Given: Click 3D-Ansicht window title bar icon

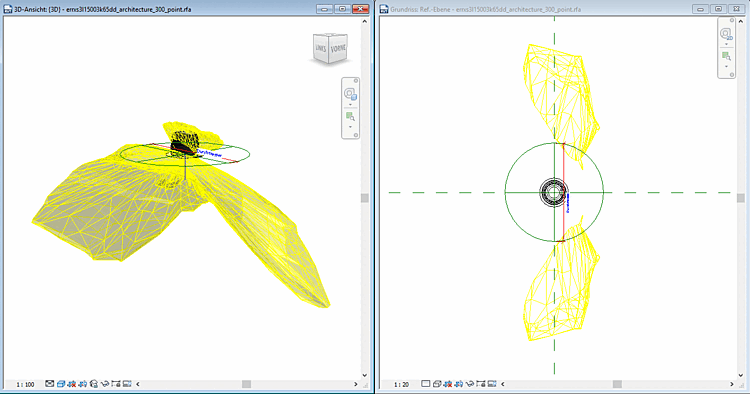Looking at the screenshot, I should [8, 9].
